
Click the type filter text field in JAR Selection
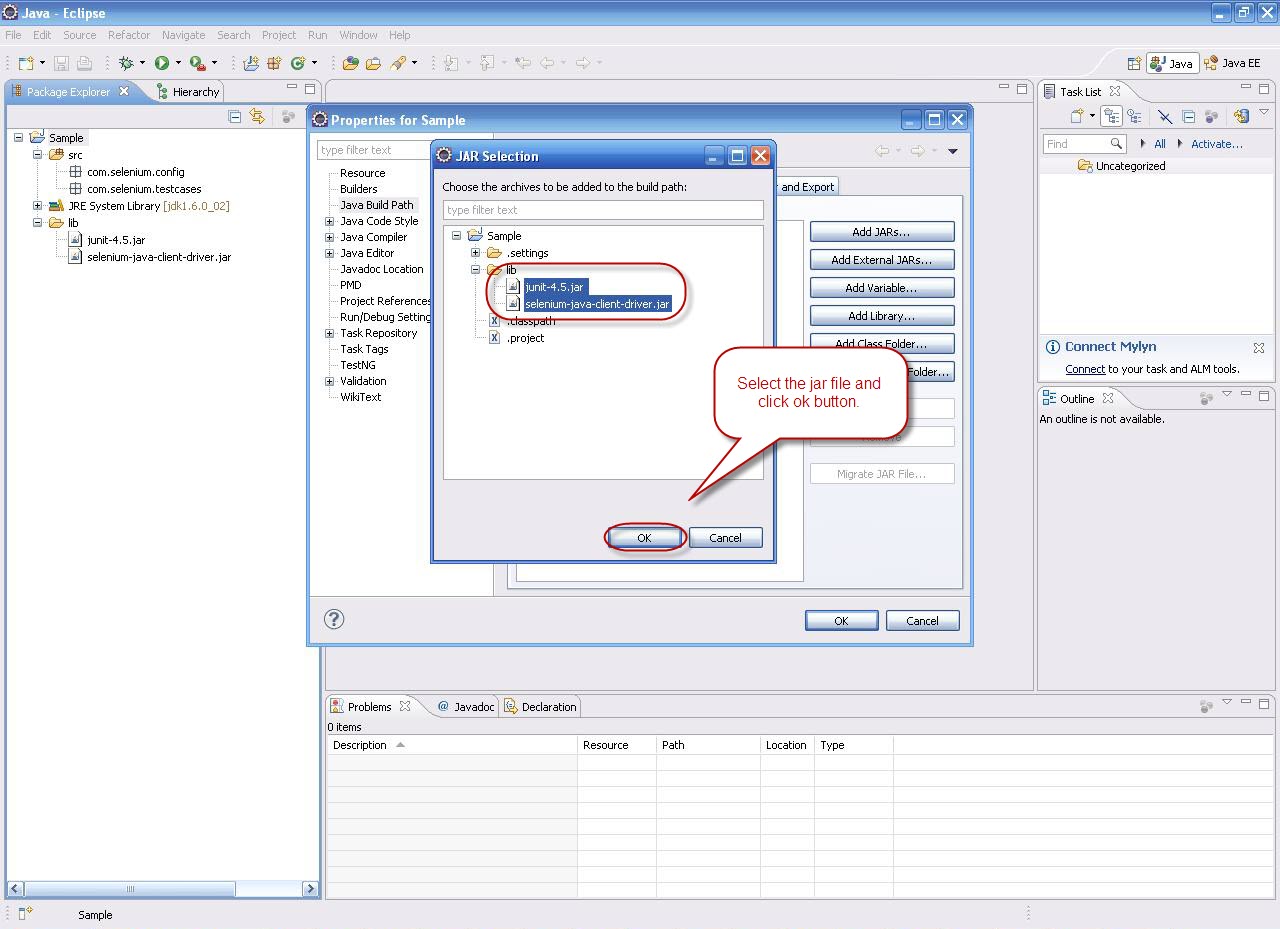(x=603, y=210)
